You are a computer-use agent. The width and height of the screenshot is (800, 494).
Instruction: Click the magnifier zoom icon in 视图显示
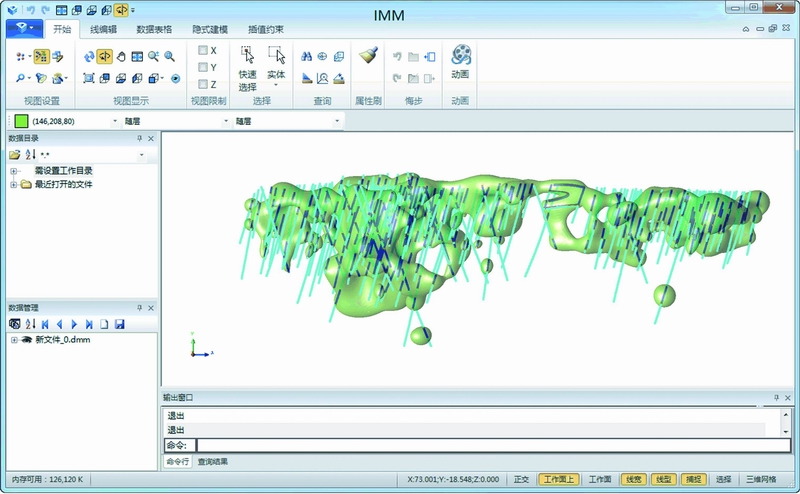point(170,57)
